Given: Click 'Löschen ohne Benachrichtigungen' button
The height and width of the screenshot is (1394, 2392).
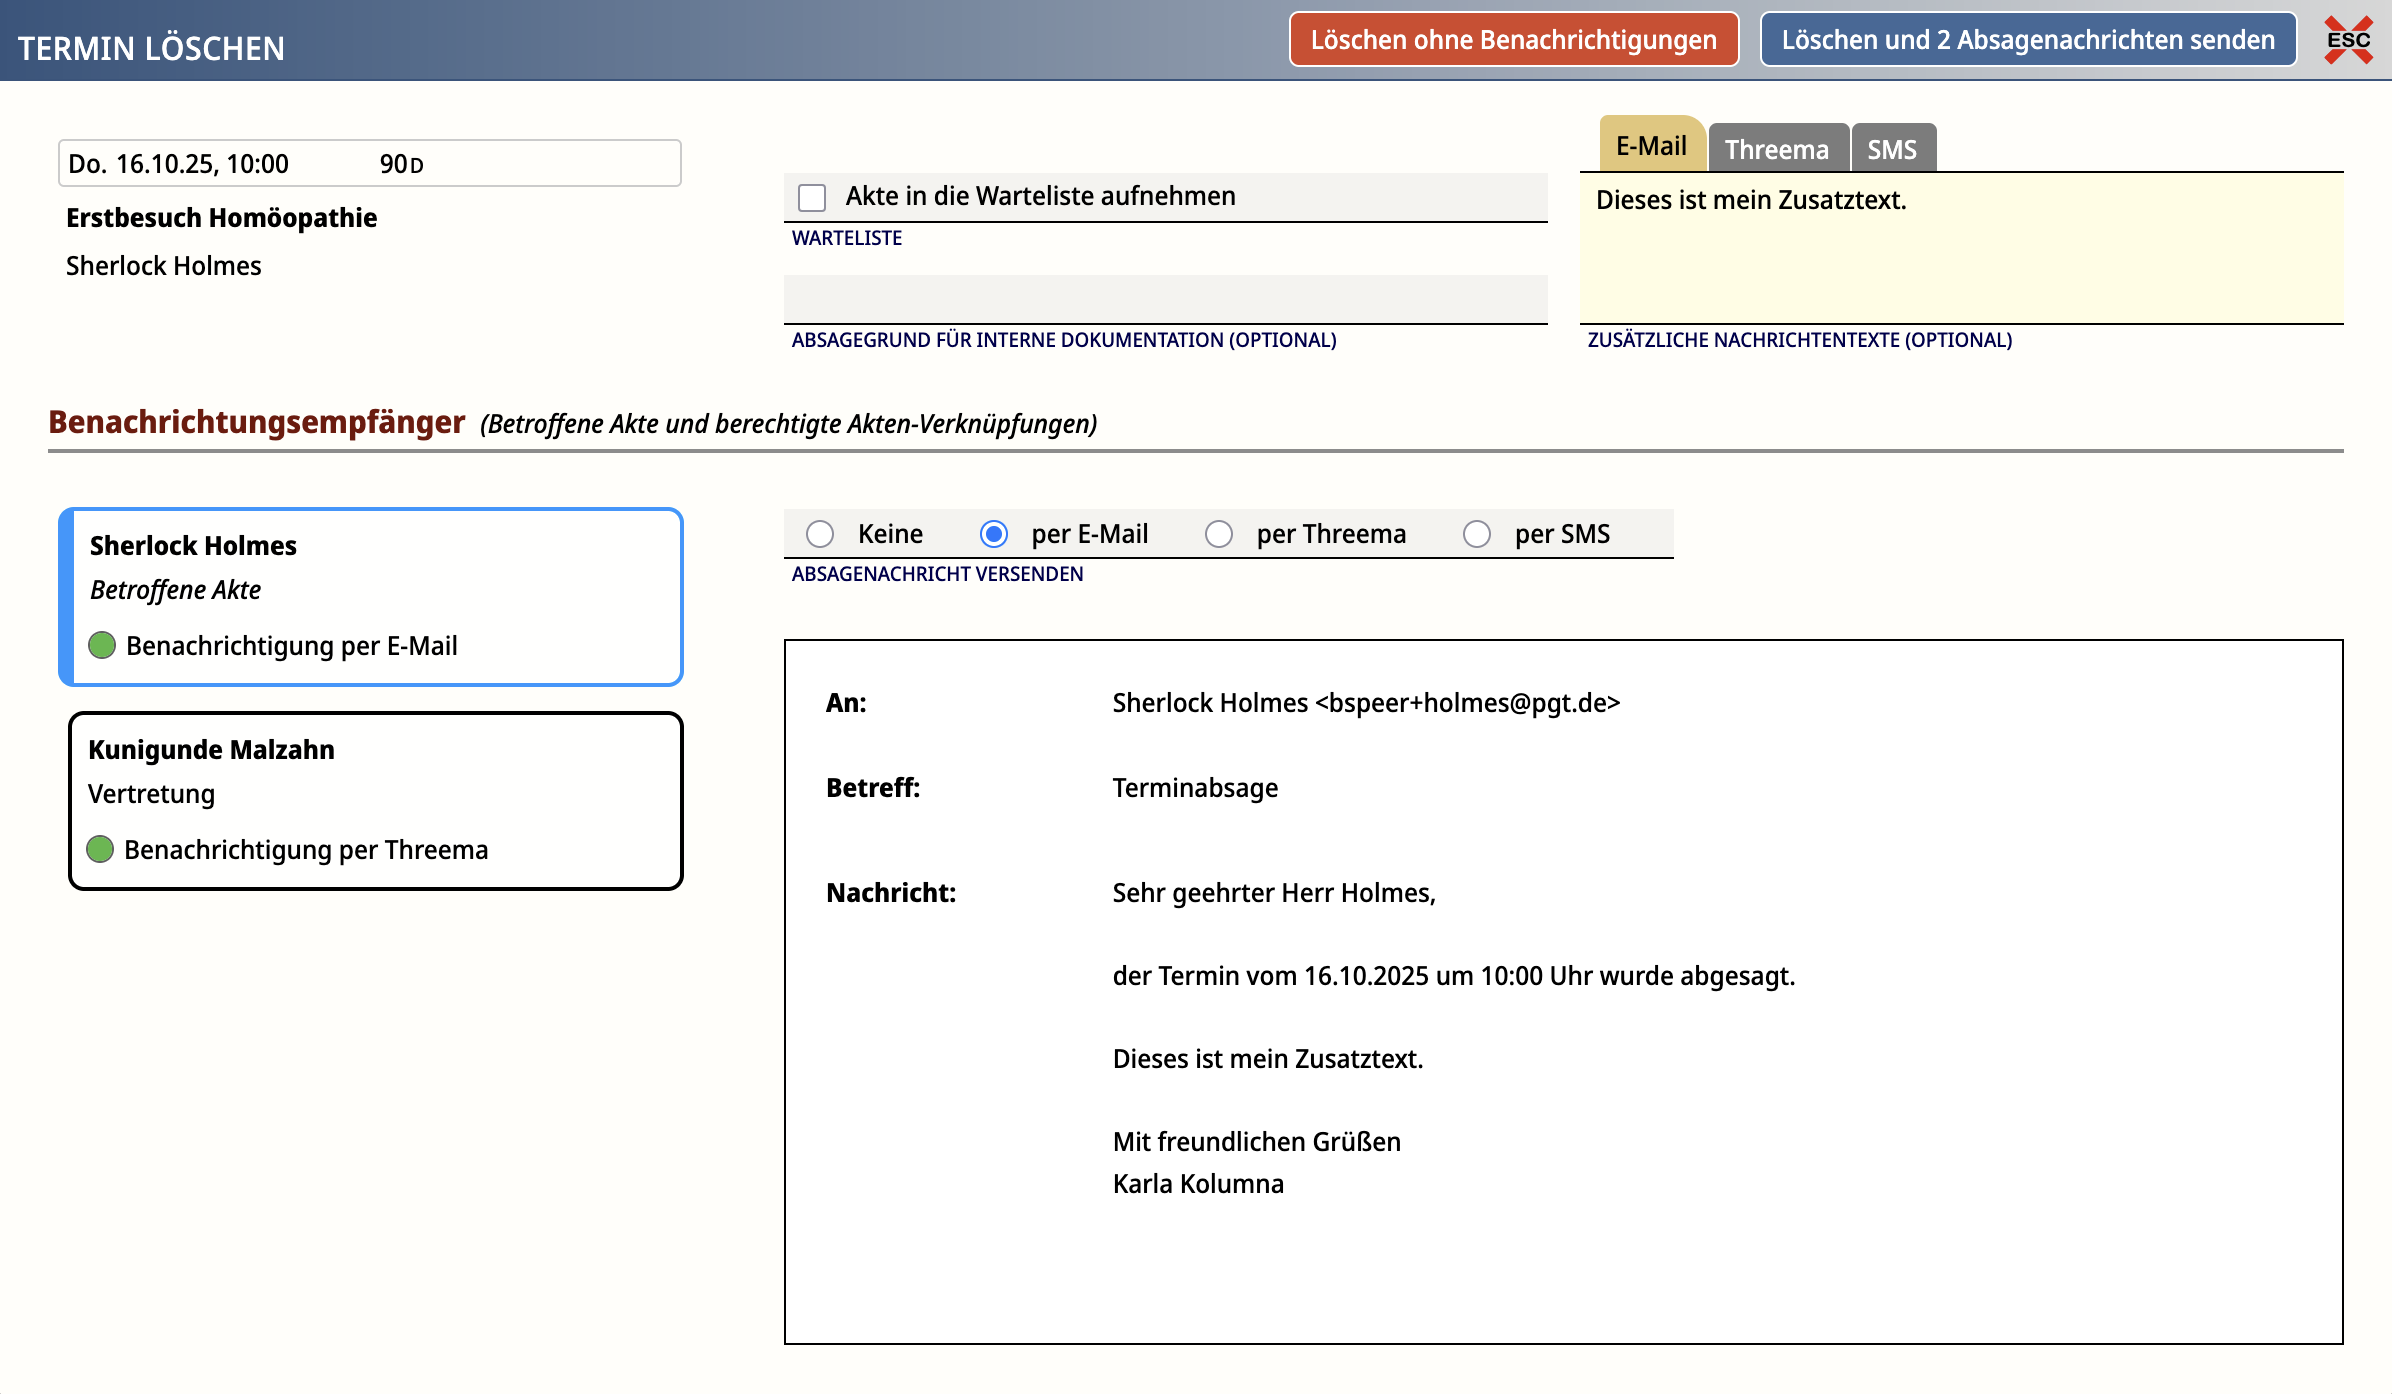Looking at the screenshot, I should pos(1514,40).
